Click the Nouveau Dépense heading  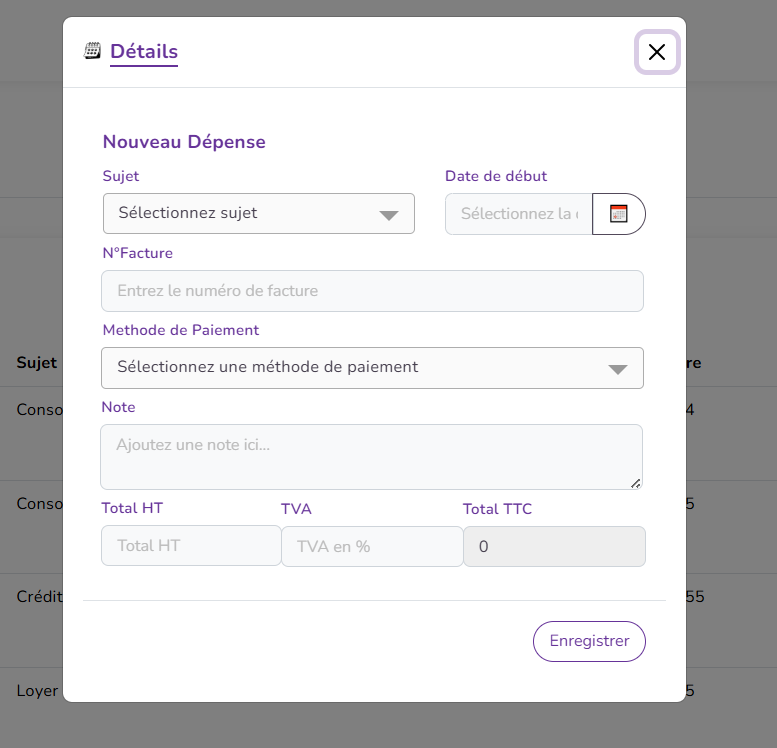tap(184, 142)
